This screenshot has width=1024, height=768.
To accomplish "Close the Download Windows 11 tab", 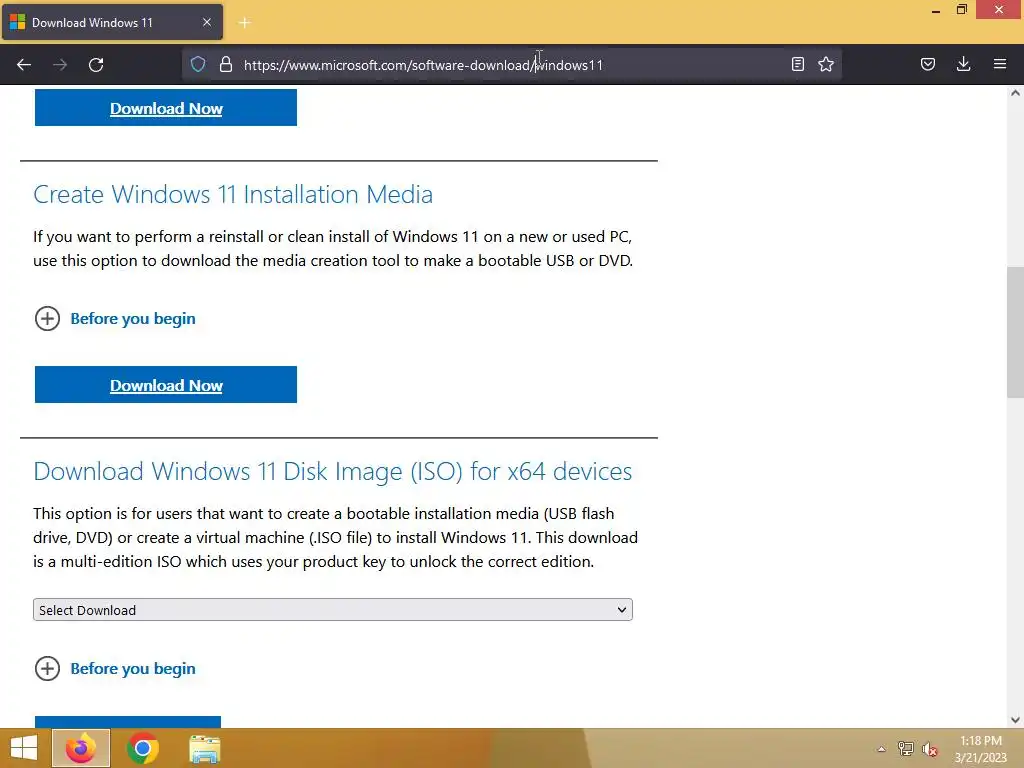I will pyautogui.click(x=206, y=22).
